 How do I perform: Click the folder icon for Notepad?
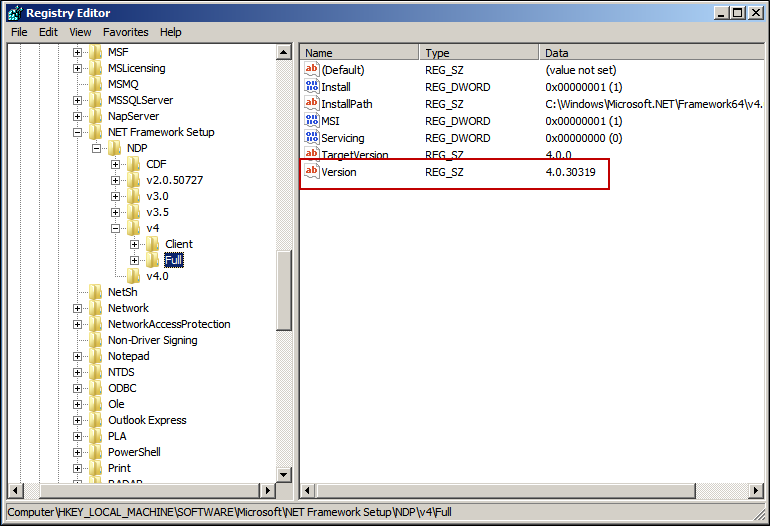pyautogui.click(x=96, y=356)
